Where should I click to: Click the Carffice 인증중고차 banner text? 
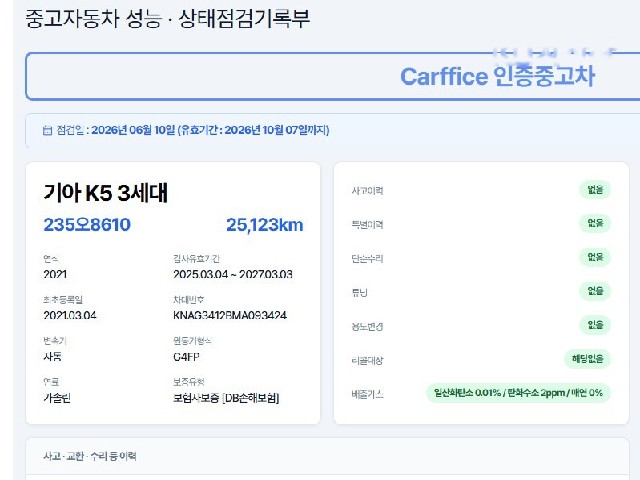click(497, 76)
